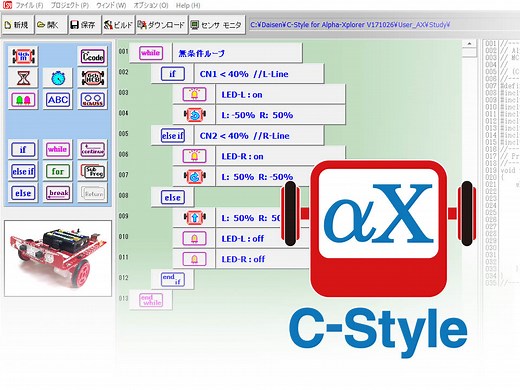Select the C code block icon
Screen dimensions: 520x390
[x=92, y=56]
